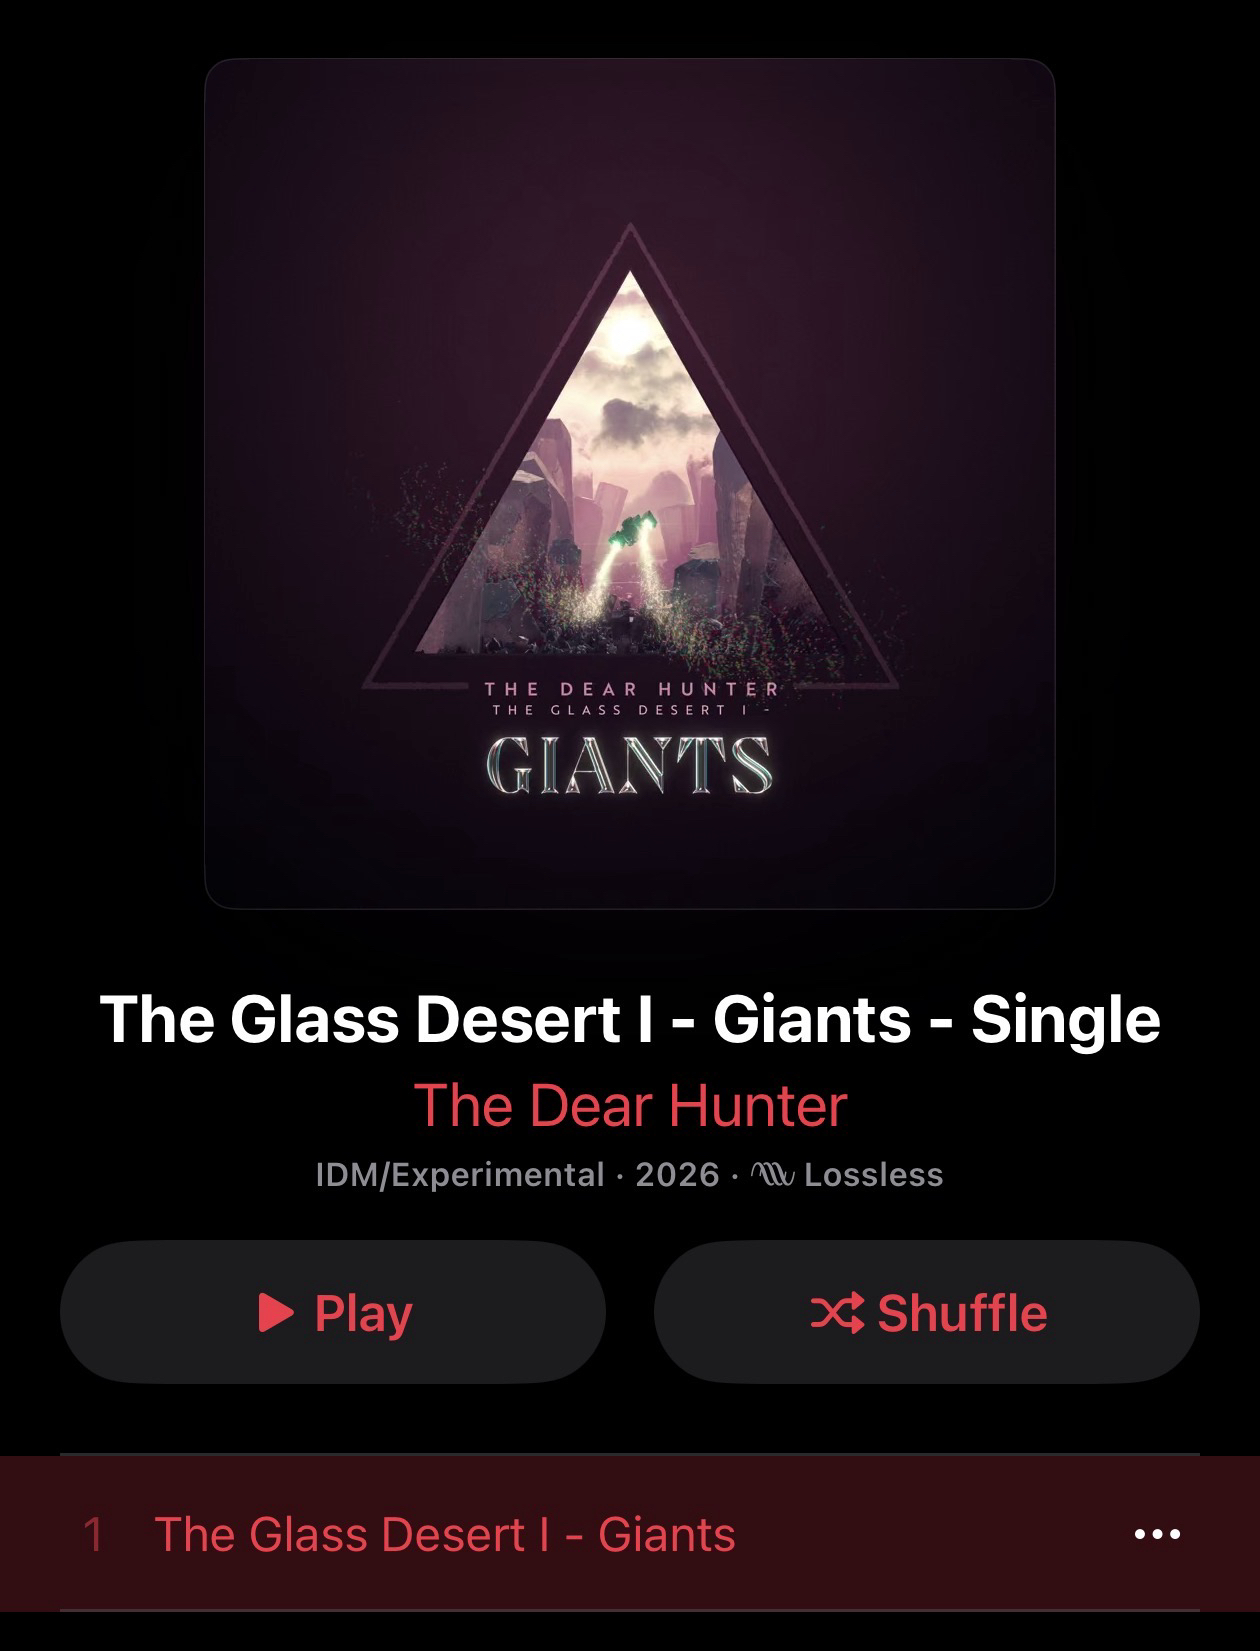The height and width of the screenshot is (1651, 1260).
Task: Tap the red Play button
Action: [333, 1312]
